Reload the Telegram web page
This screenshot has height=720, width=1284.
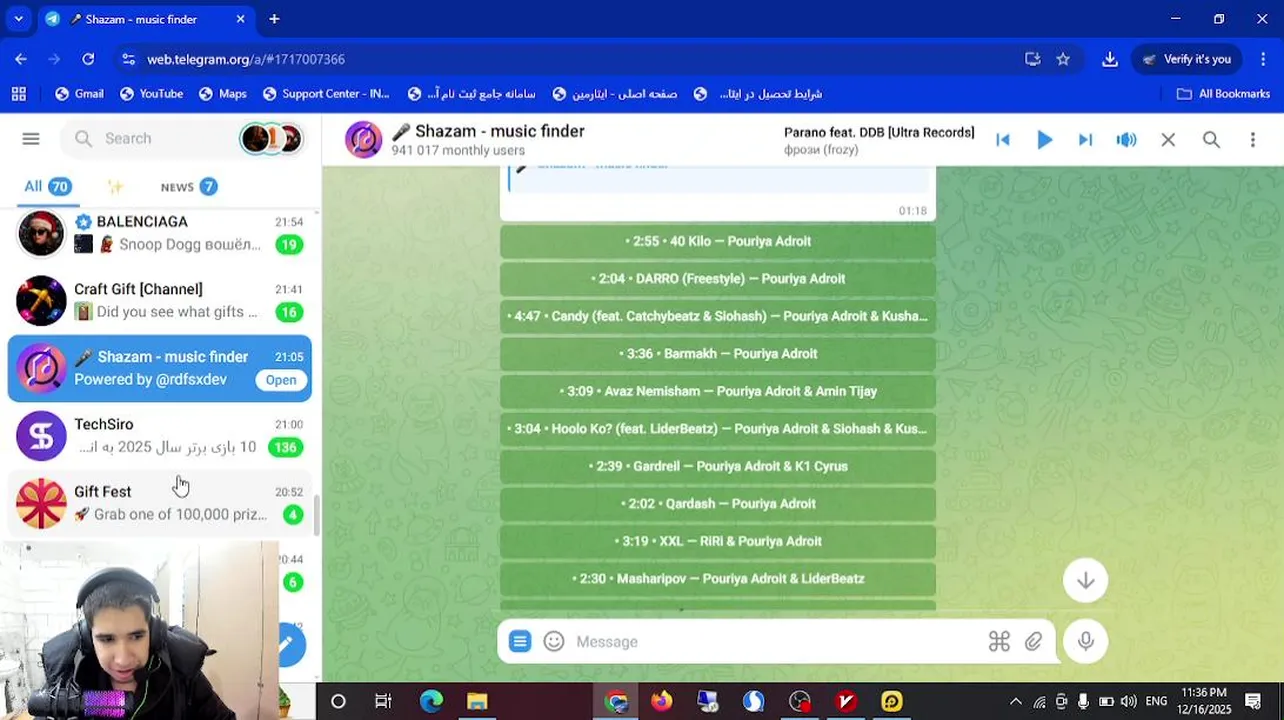tap(88, 59)
